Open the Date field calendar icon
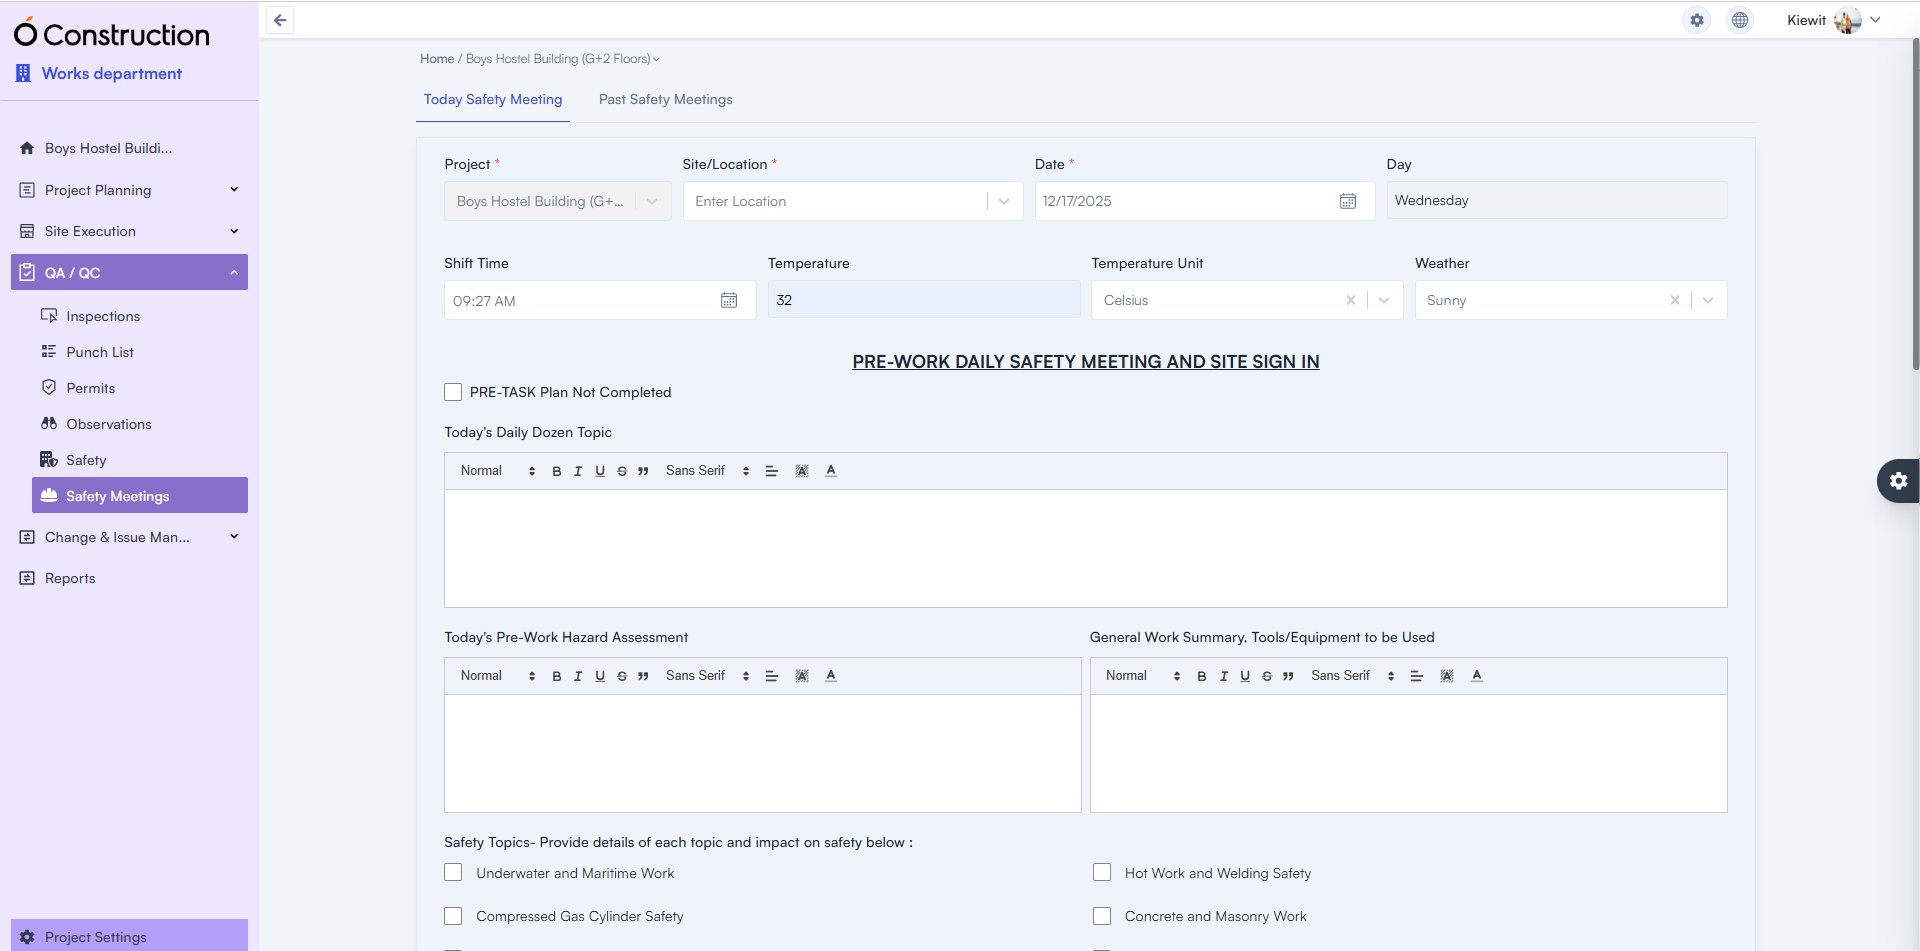This screenshot has width=1920, height=951. click(x=1347, y=201)
